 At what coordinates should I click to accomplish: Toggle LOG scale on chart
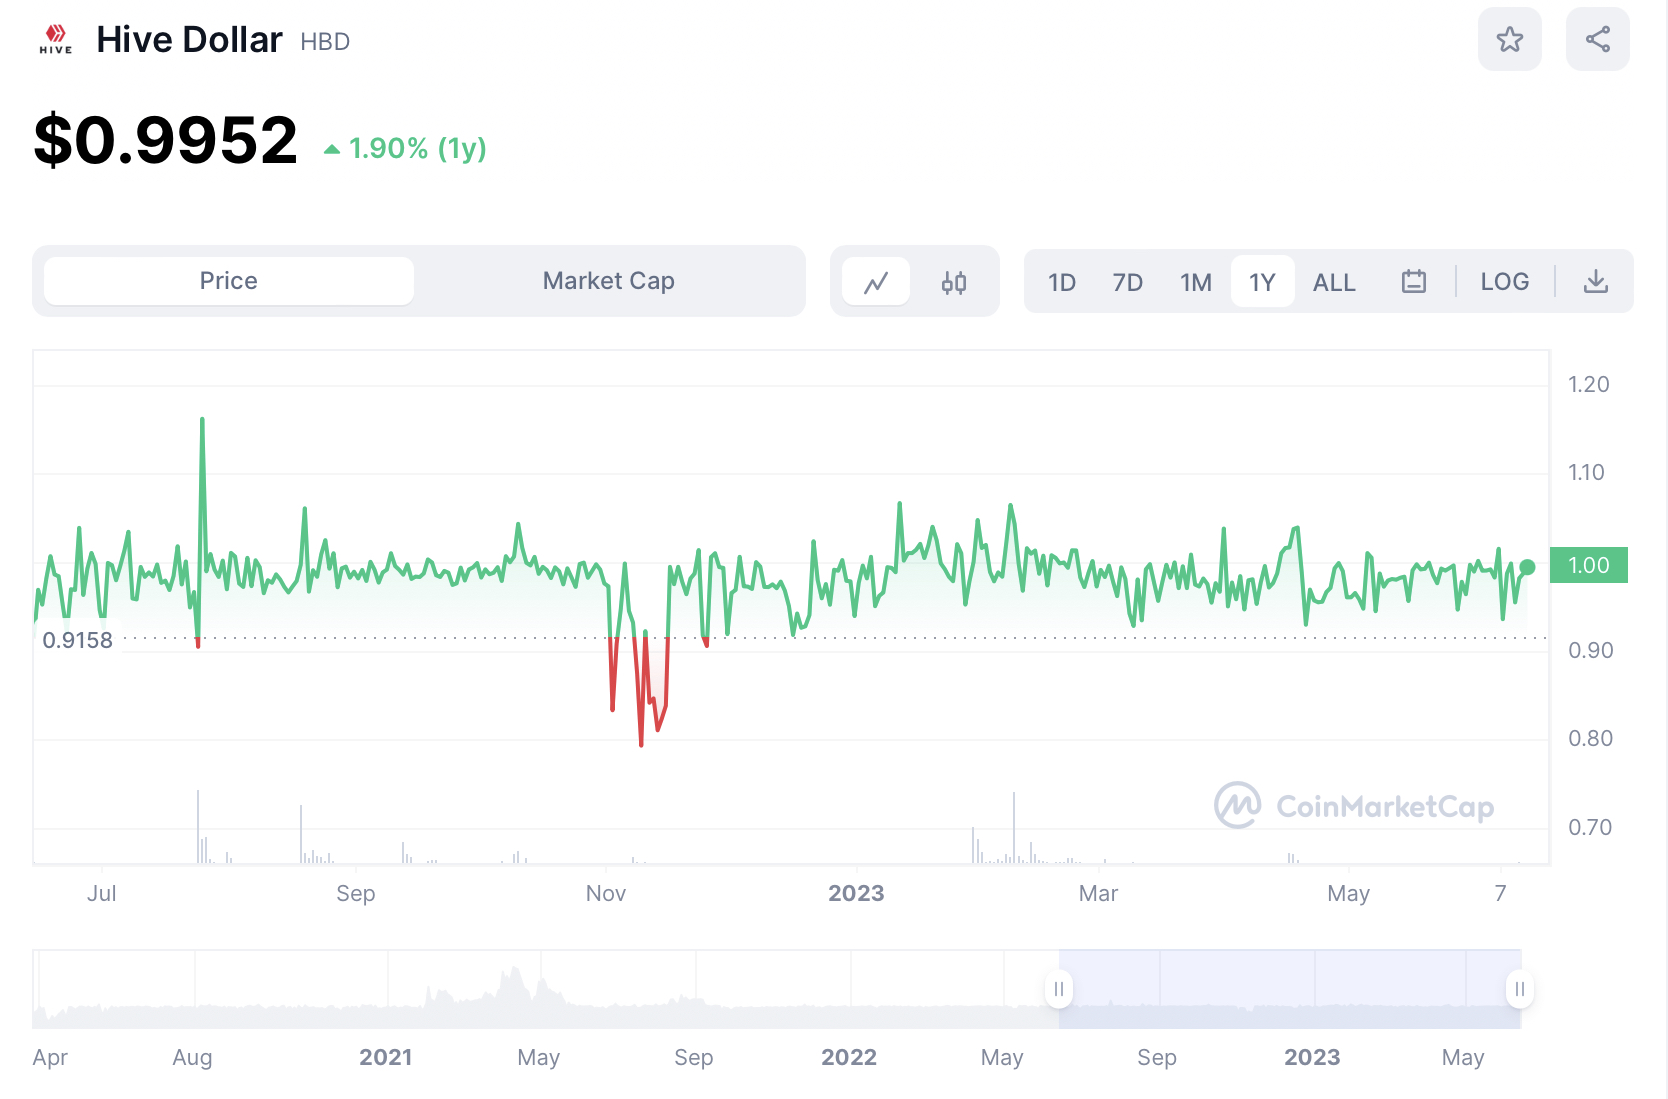[1504, 282]
